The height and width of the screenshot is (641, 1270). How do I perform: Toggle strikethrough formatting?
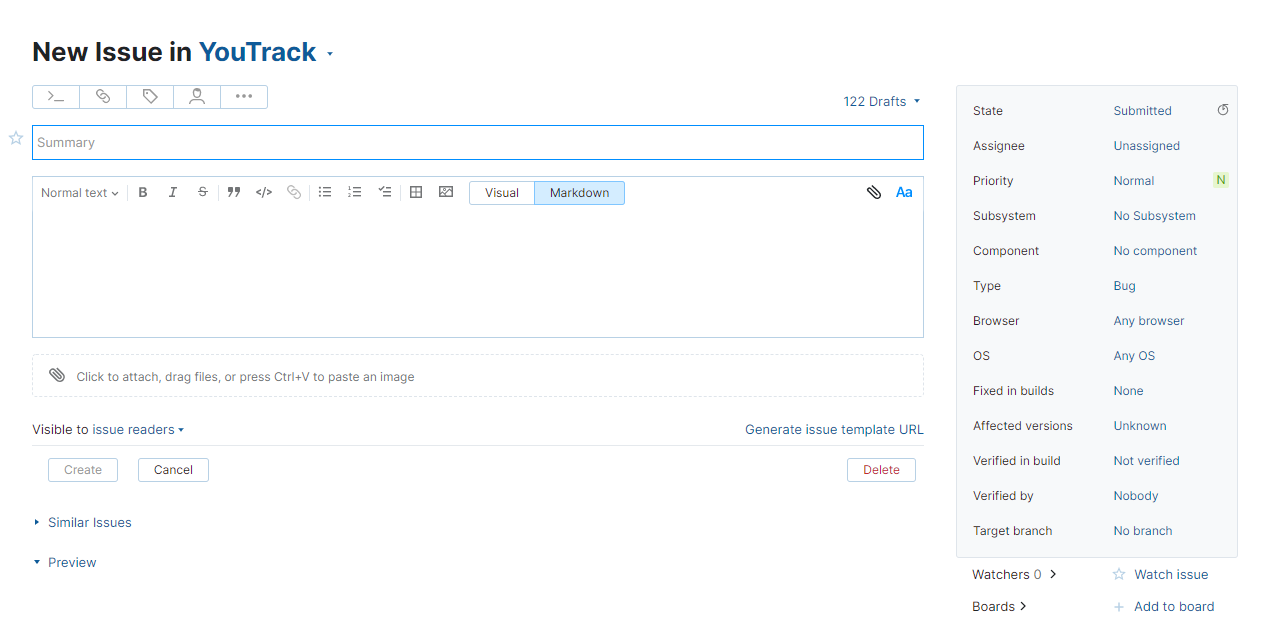[x=202, y=192]
